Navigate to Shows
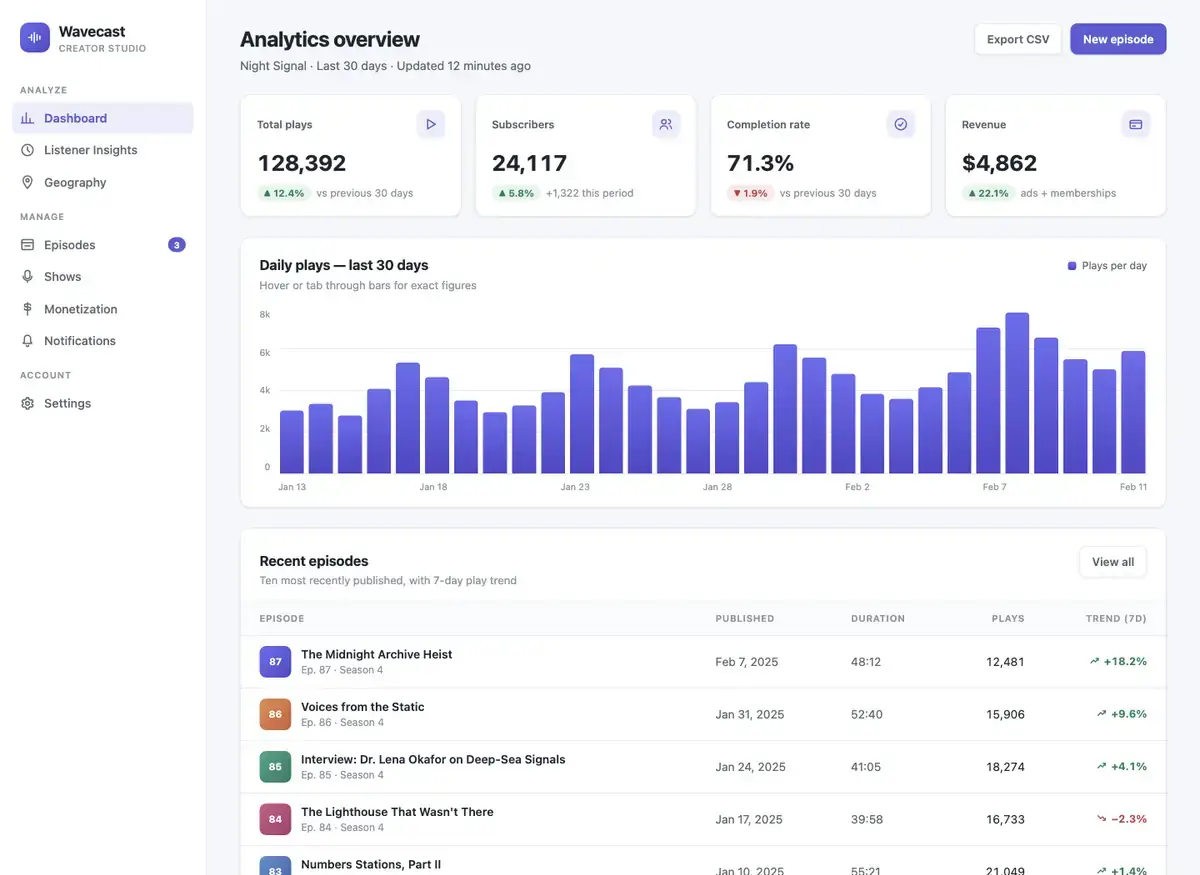1200x875 pixels. pyautogui.click(x=103, y=277)
